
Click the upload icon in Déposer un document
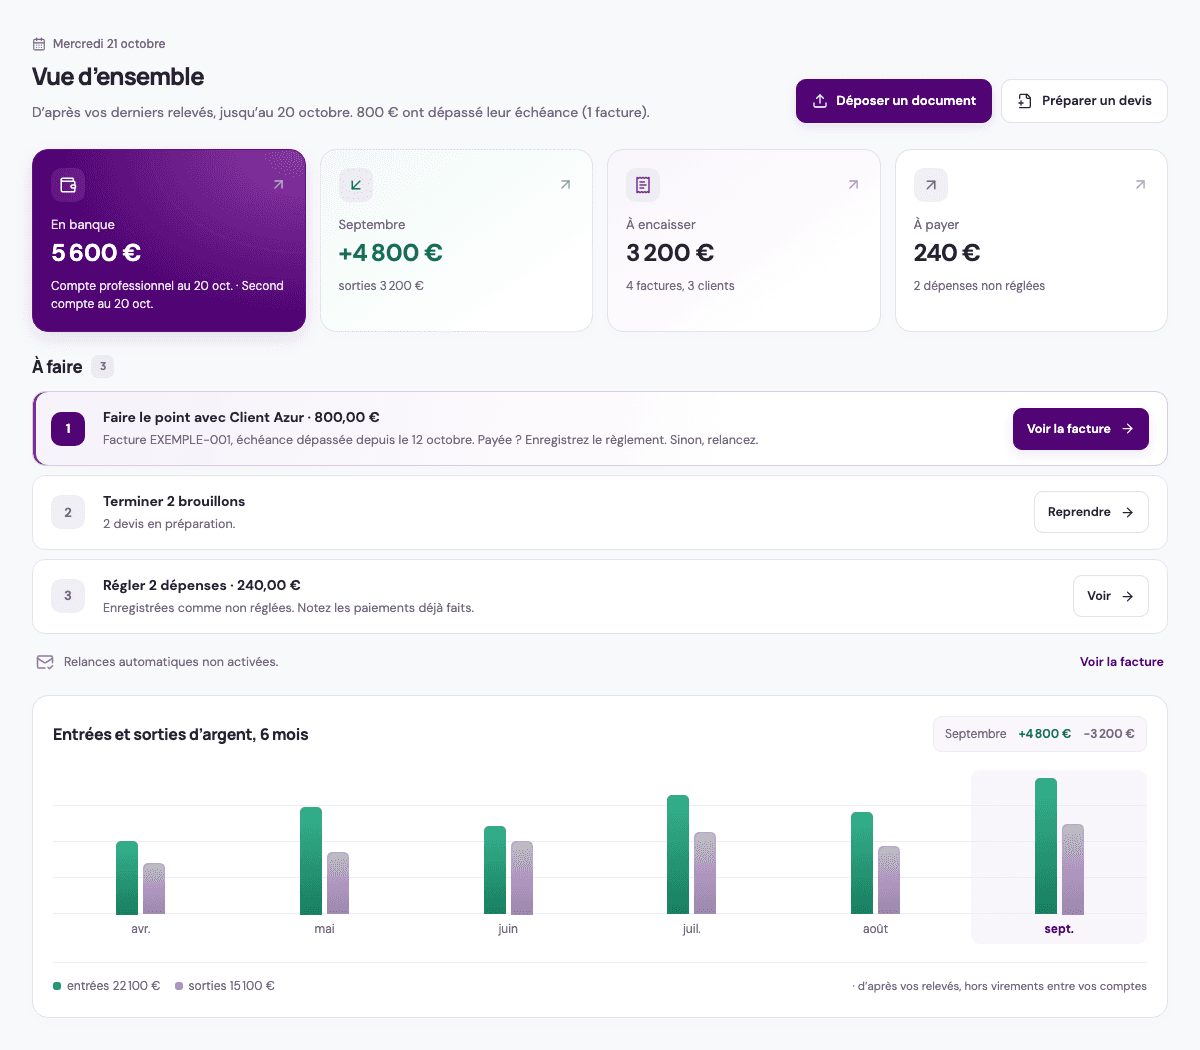(820, 101)
